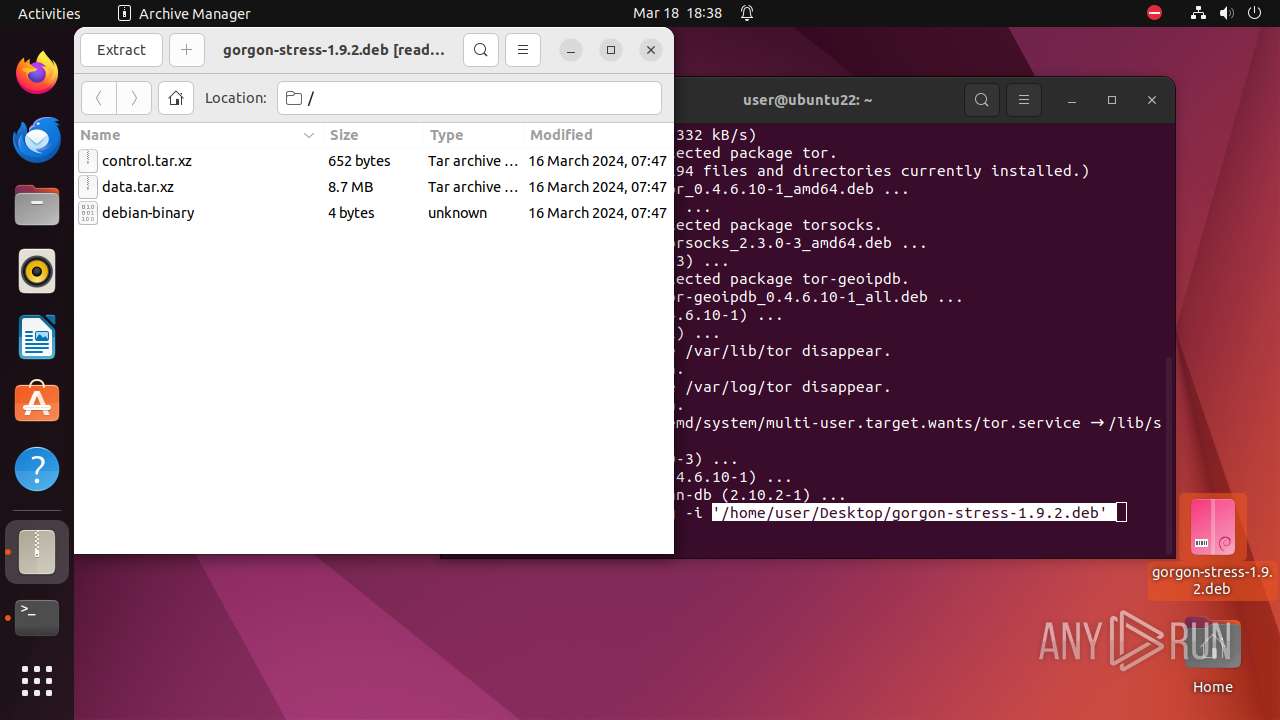Open search in Terminal window
Screen dimensions: 1280x720
(x=982, y=100)
